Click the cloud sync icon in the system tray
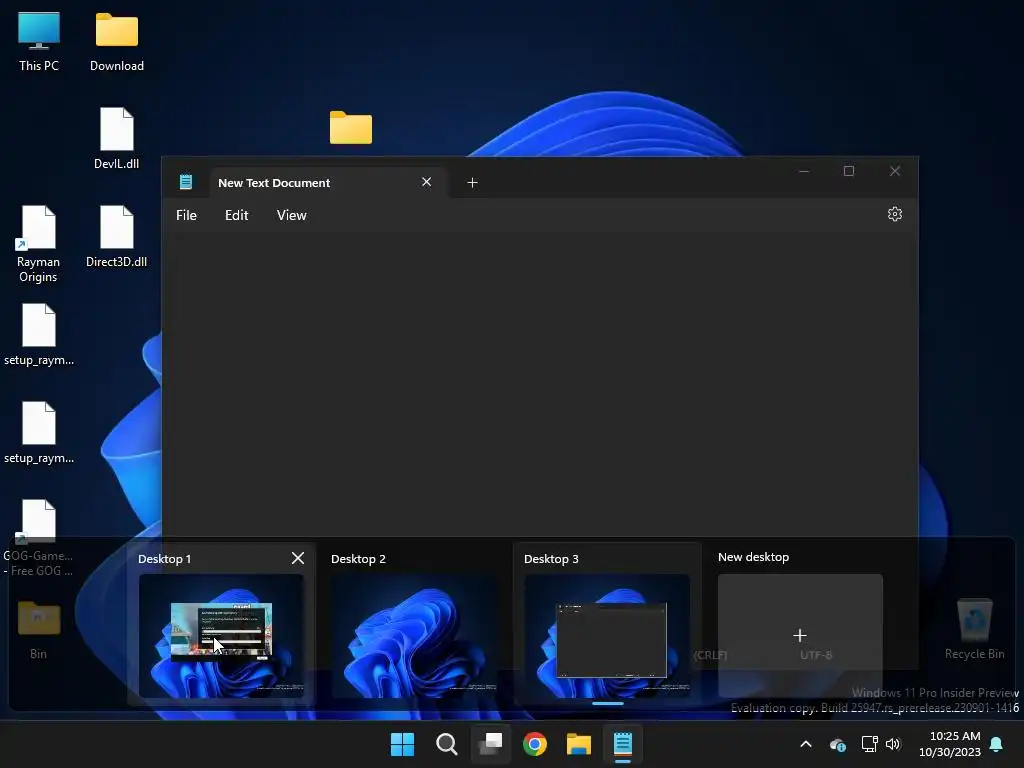Screen dimensions: 1024x768 click(x=838, y=744)
